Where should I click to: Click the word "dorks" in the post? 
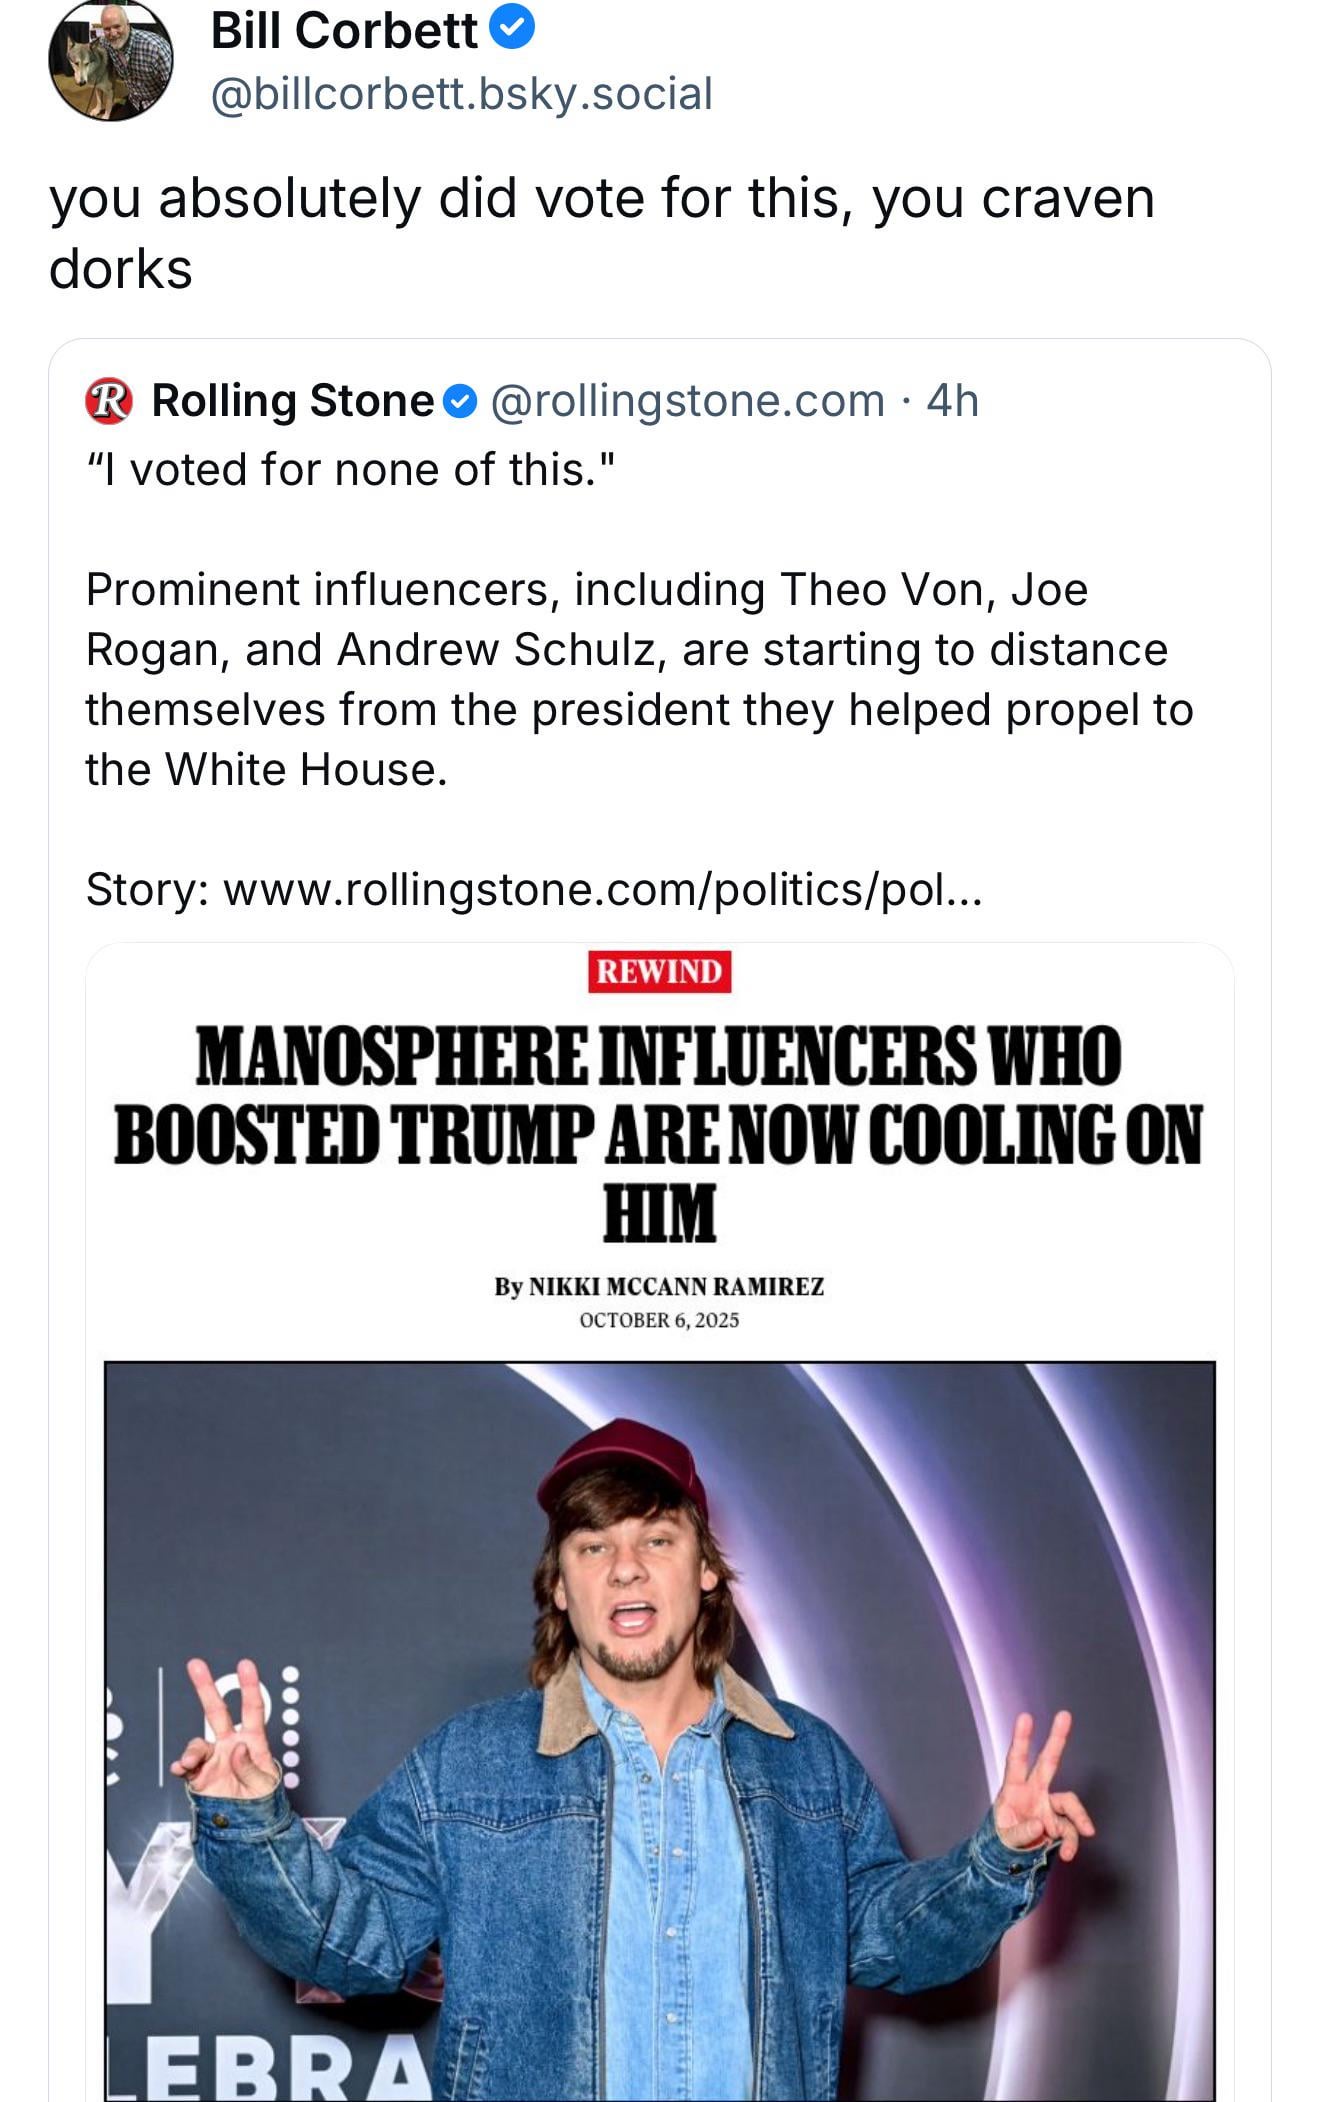[x=121, y=269]
